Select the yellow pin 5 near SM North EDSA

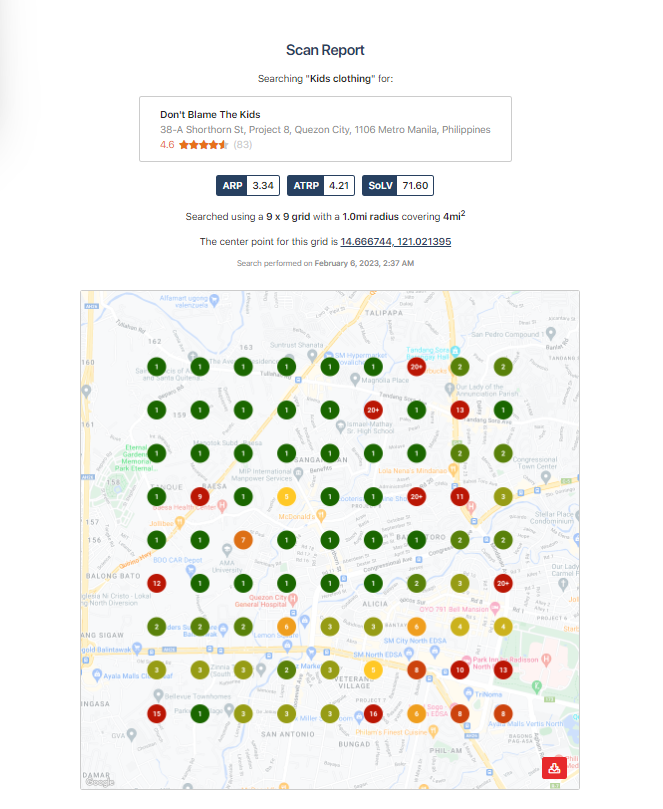373,670
